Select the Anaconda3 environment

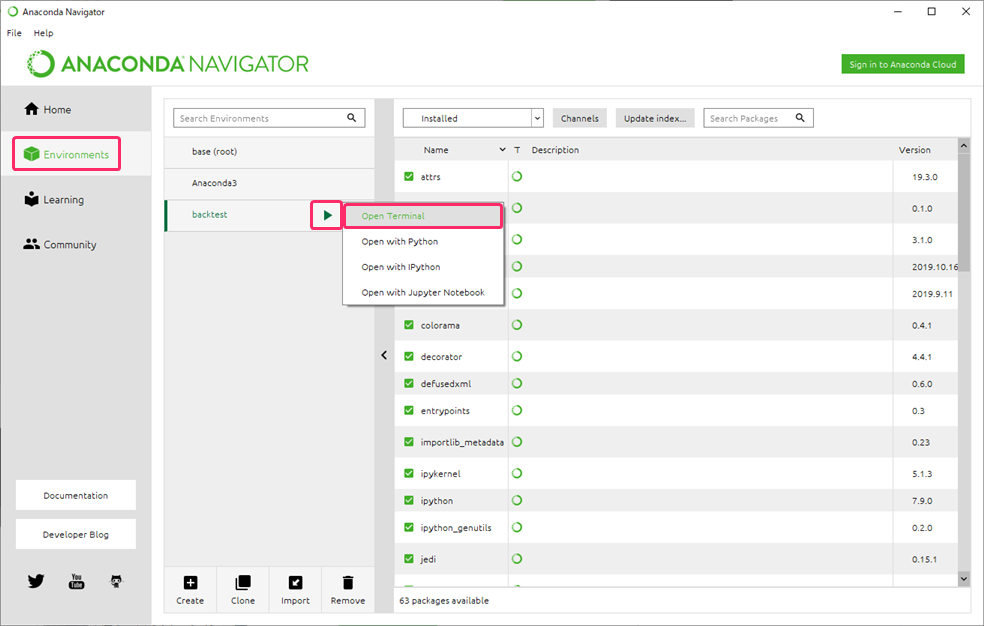click(x=269, y=183)
